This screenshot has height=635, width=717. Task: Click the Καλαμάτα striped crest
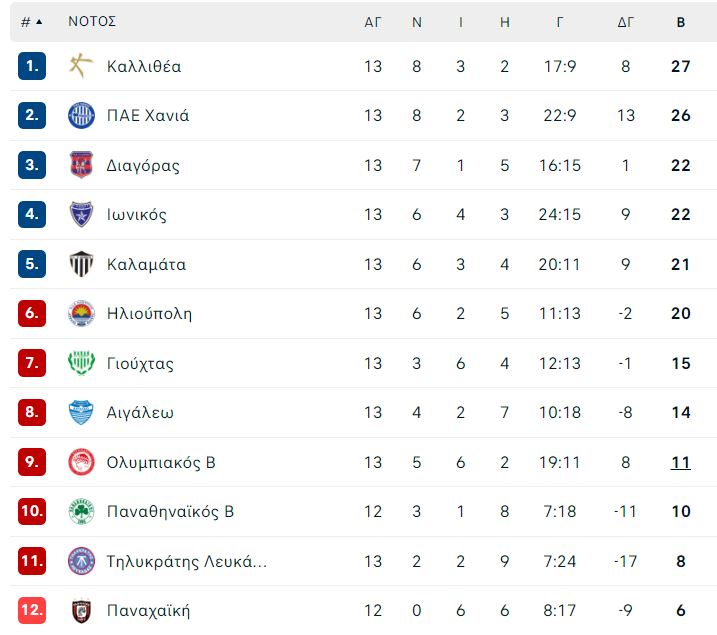coord(81,264)
